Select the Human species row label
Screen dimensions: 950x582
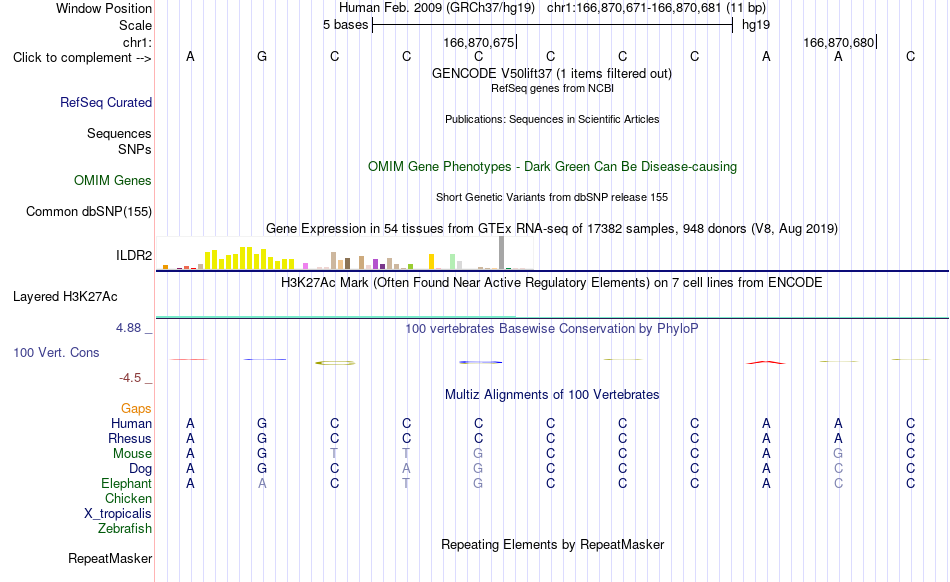point(131,423)
